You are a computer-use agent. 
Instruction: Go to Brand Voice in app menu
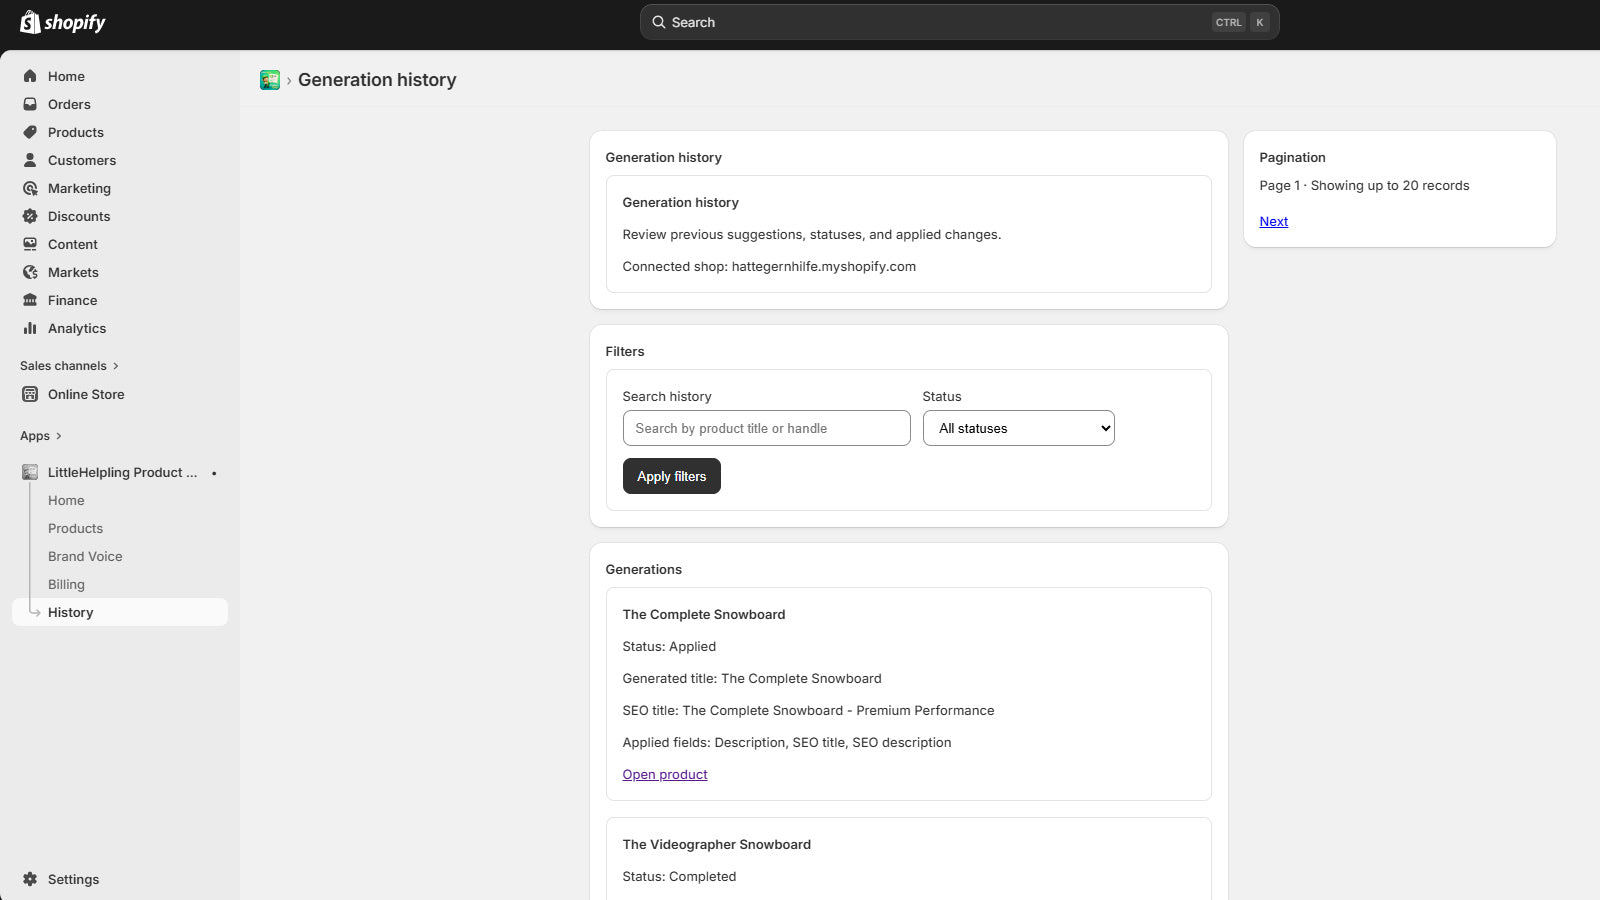[85, 556]
